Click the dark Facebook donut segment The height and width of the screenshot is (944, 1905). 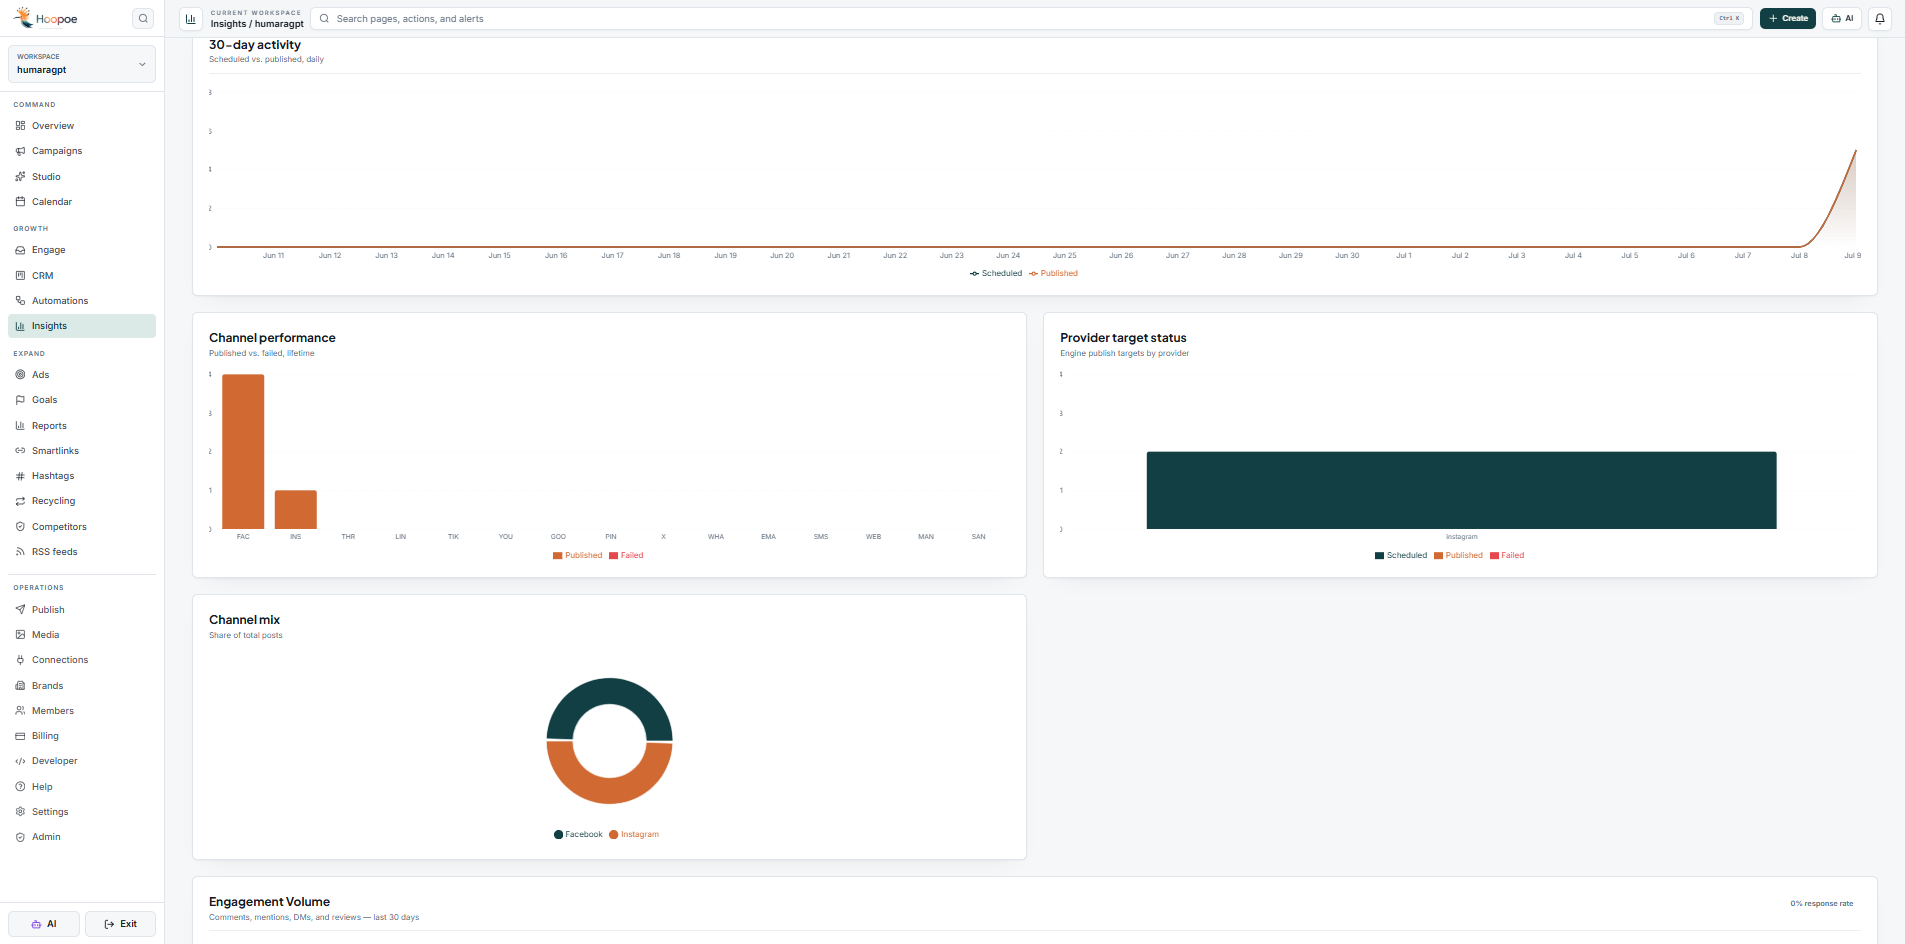pos(609,691)
